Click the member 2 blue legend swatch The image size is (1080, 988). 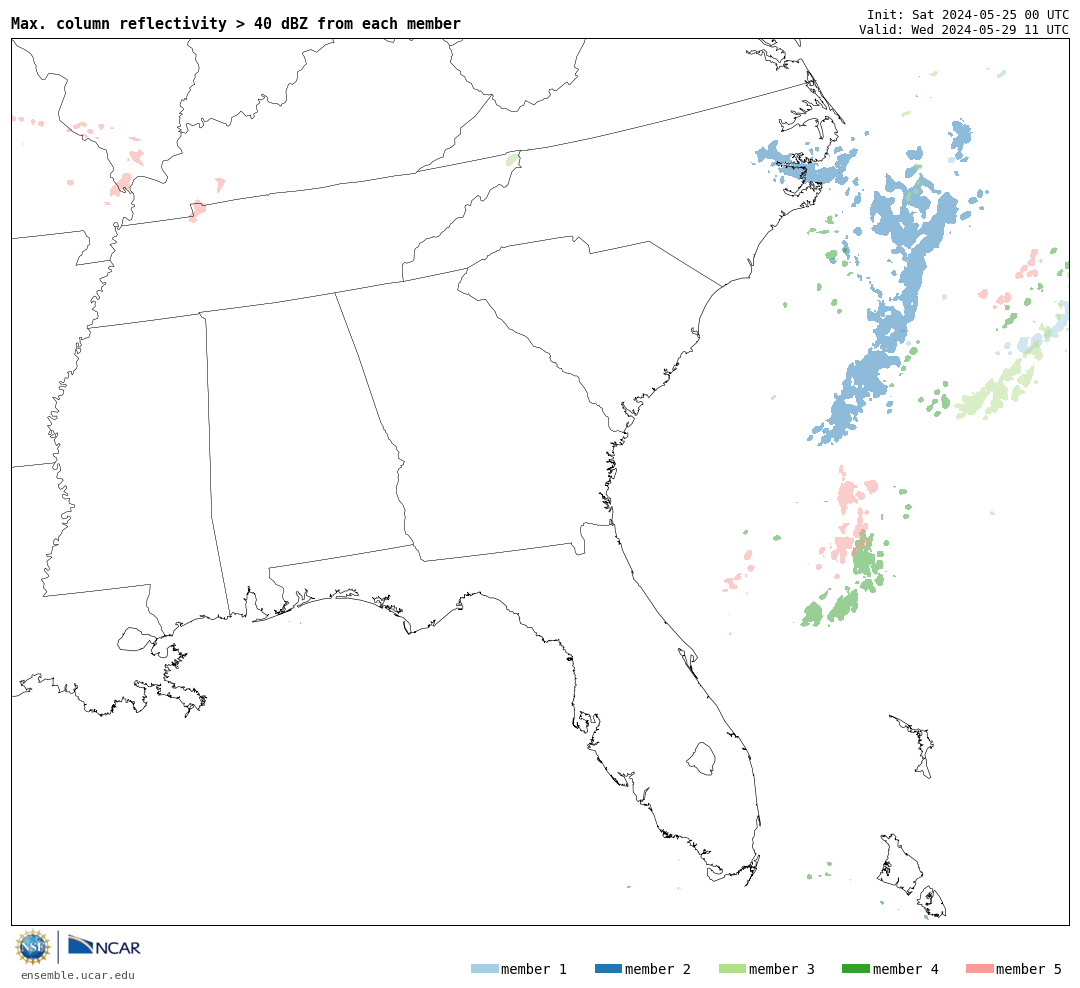point(608,969)
